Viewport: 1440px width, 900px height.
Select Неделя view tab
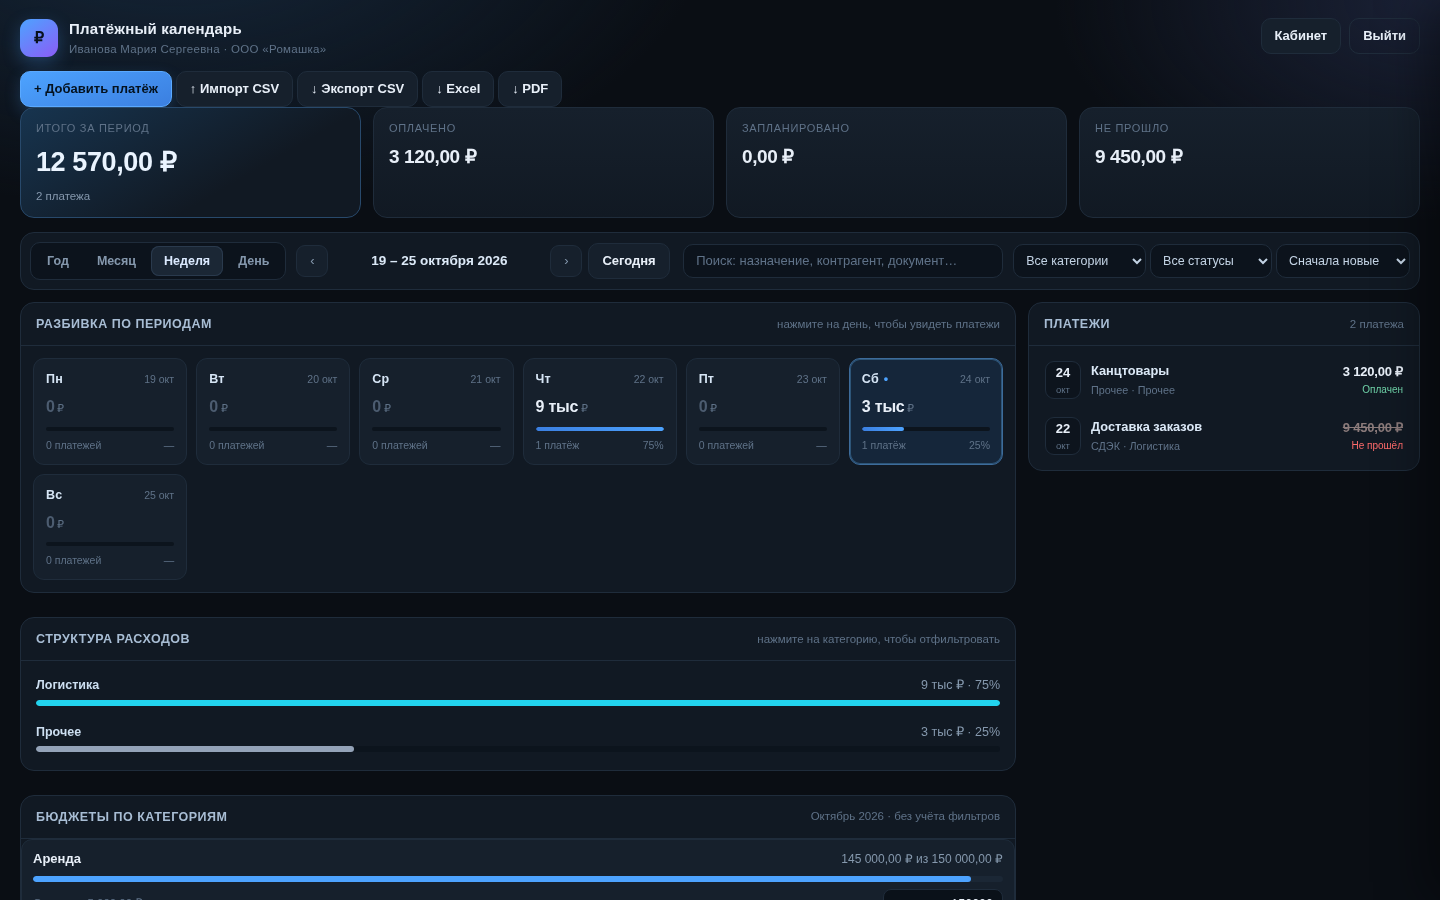click(187, 261)
